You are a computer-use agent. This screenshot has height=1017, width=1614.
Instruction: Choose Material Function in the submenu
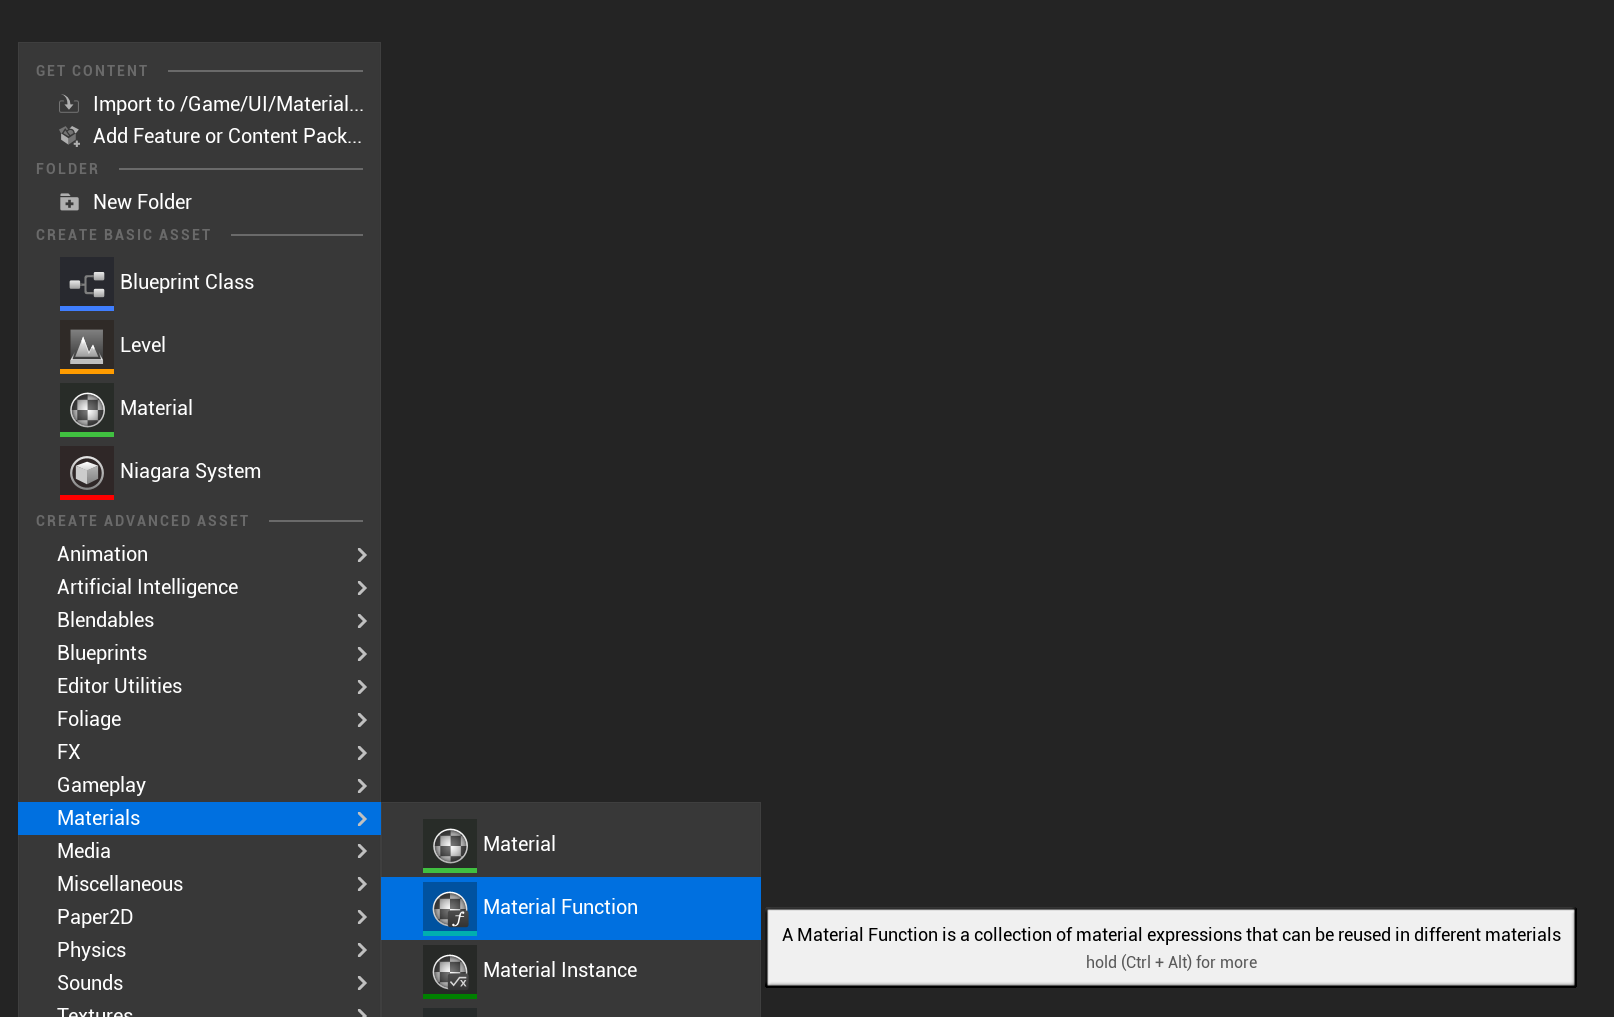(x=571, y=908)
